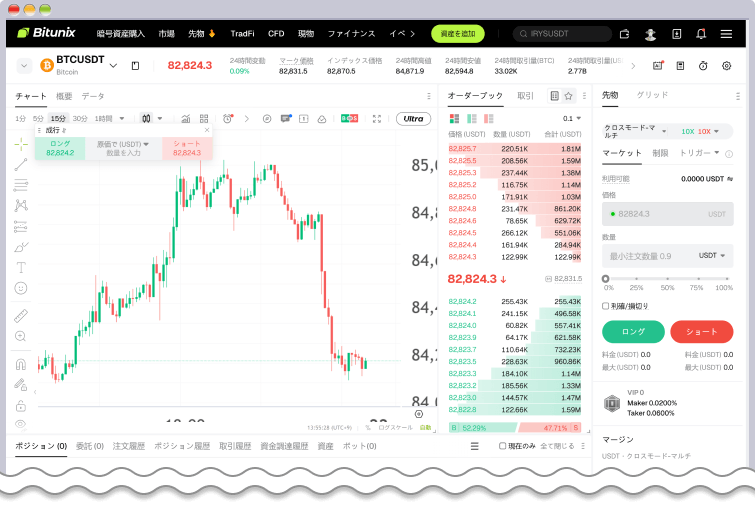This screenshot has height=505, width=755.
Task: Toggle drawing lock padlock tool
Action: tap(21, 405)
